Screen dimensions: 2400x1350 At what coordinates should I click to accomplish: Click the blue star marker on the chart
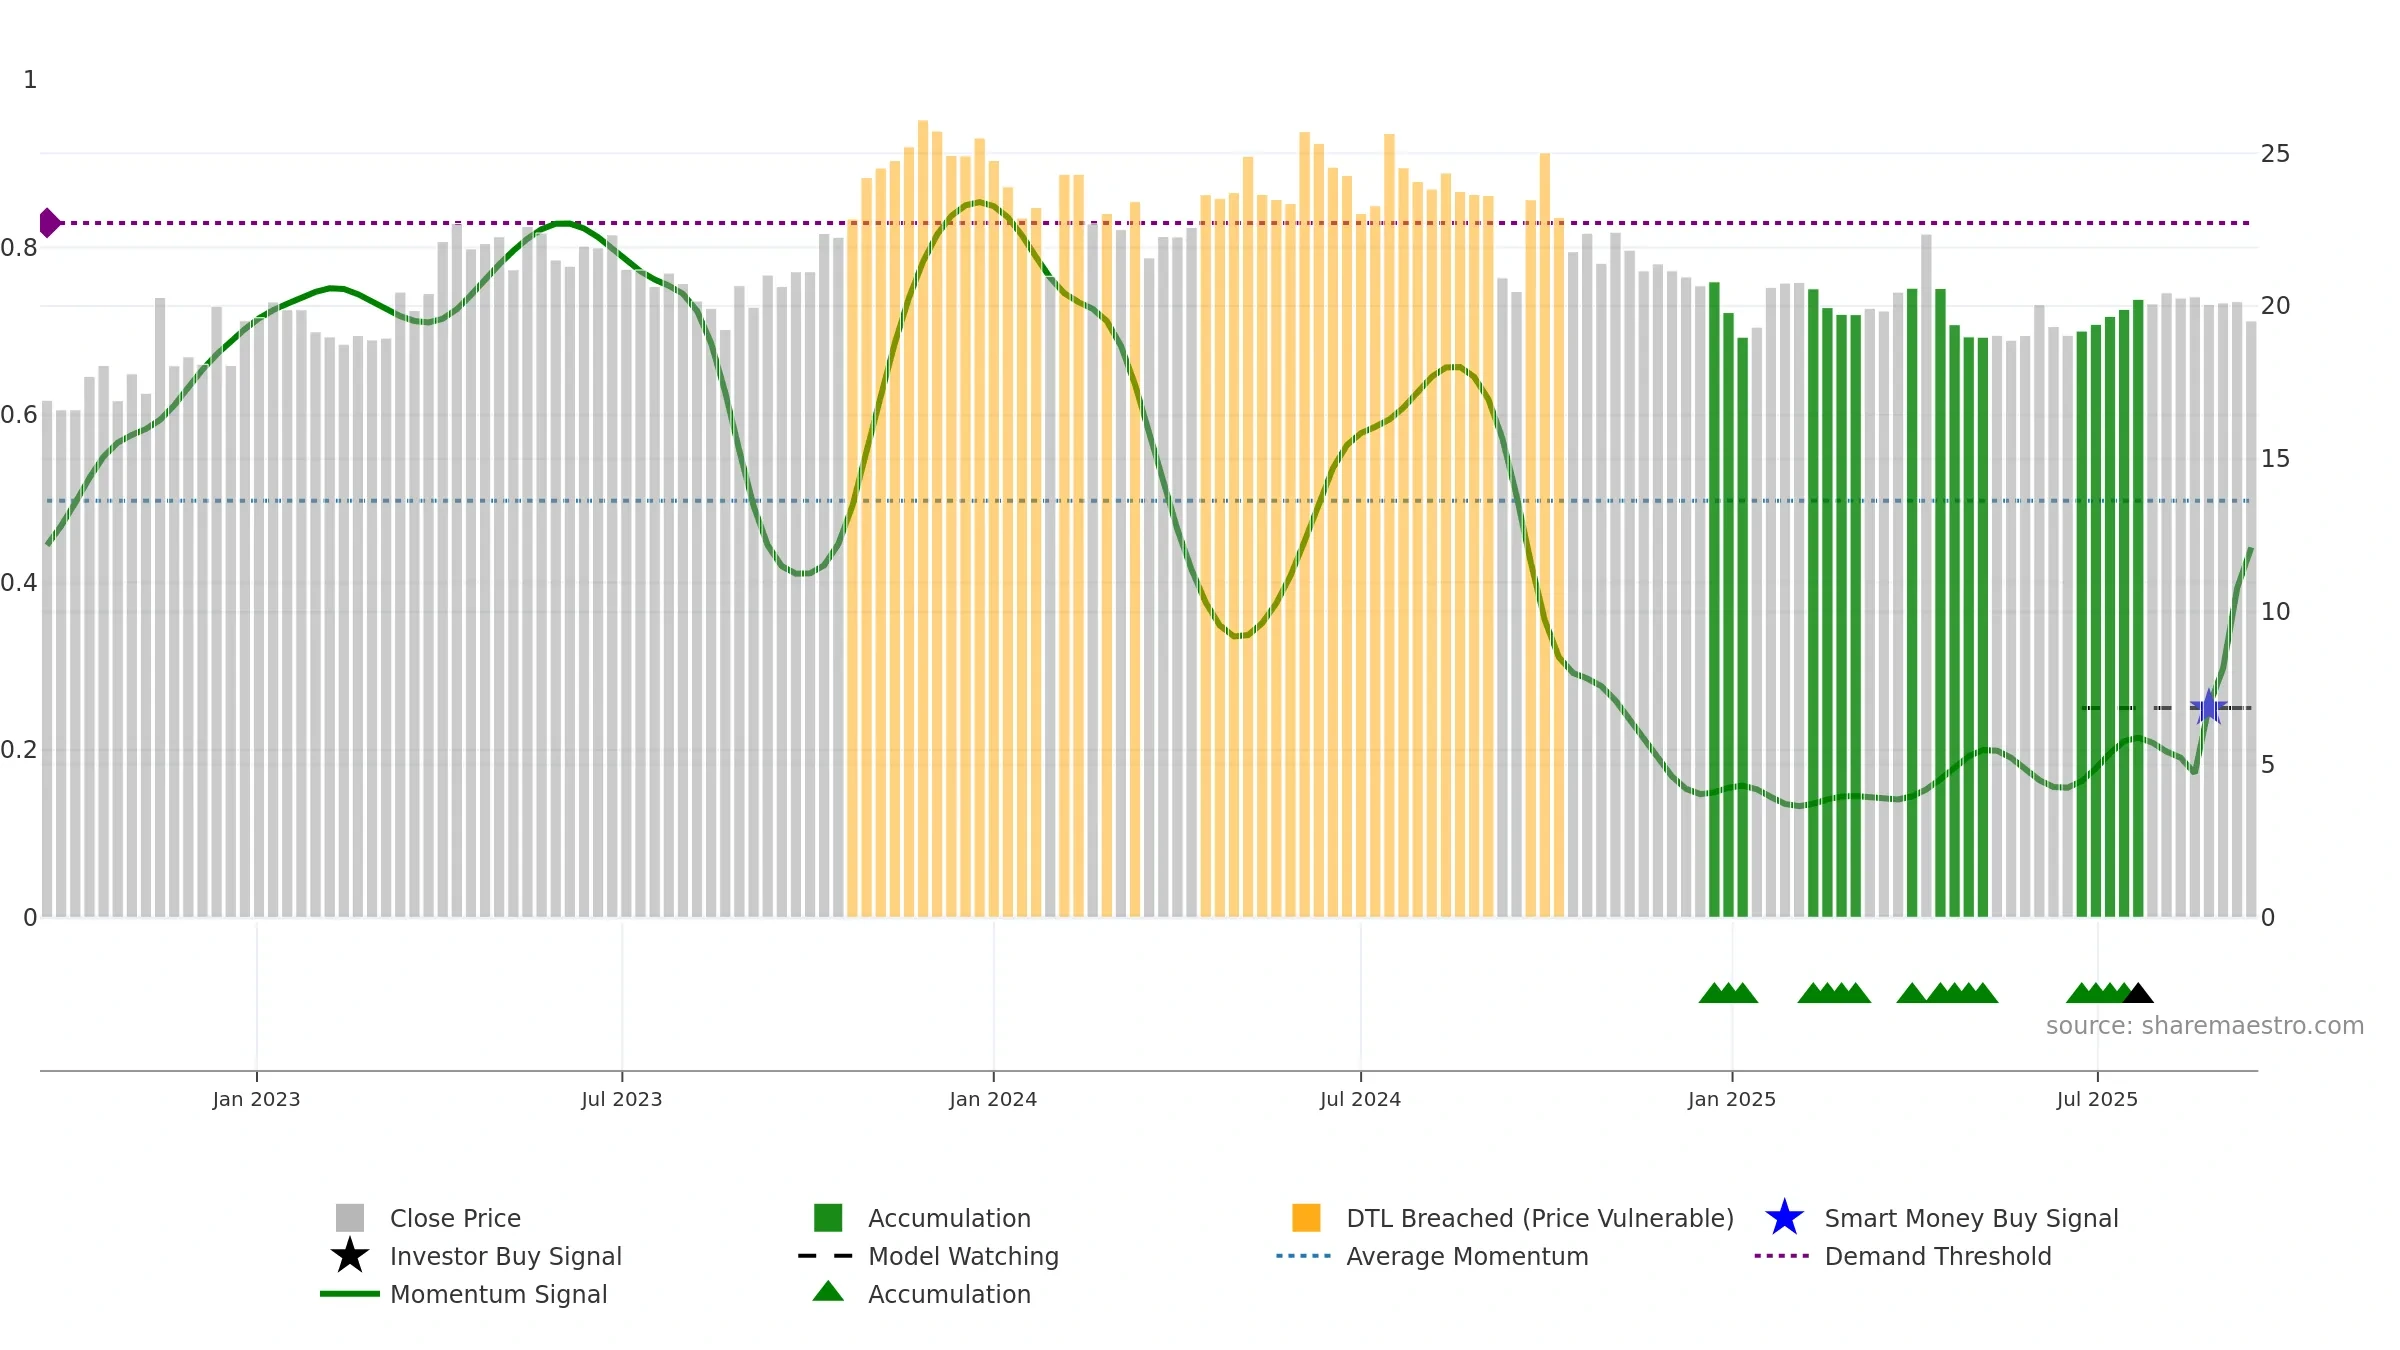tap(2208, 707)
